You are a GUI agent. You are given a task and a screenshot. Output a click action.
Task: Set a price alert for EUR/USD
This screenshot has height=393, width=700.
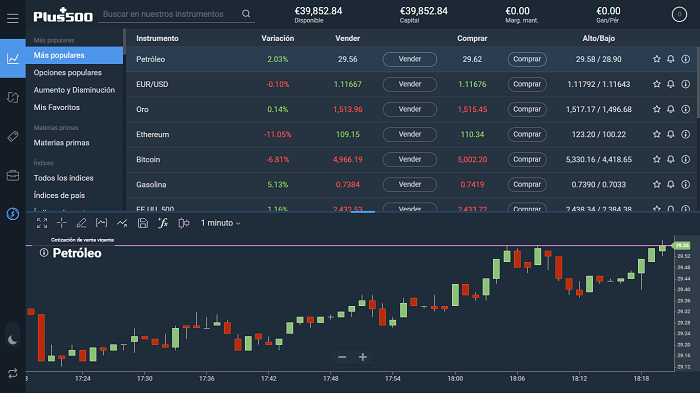(x=671, y=84)
